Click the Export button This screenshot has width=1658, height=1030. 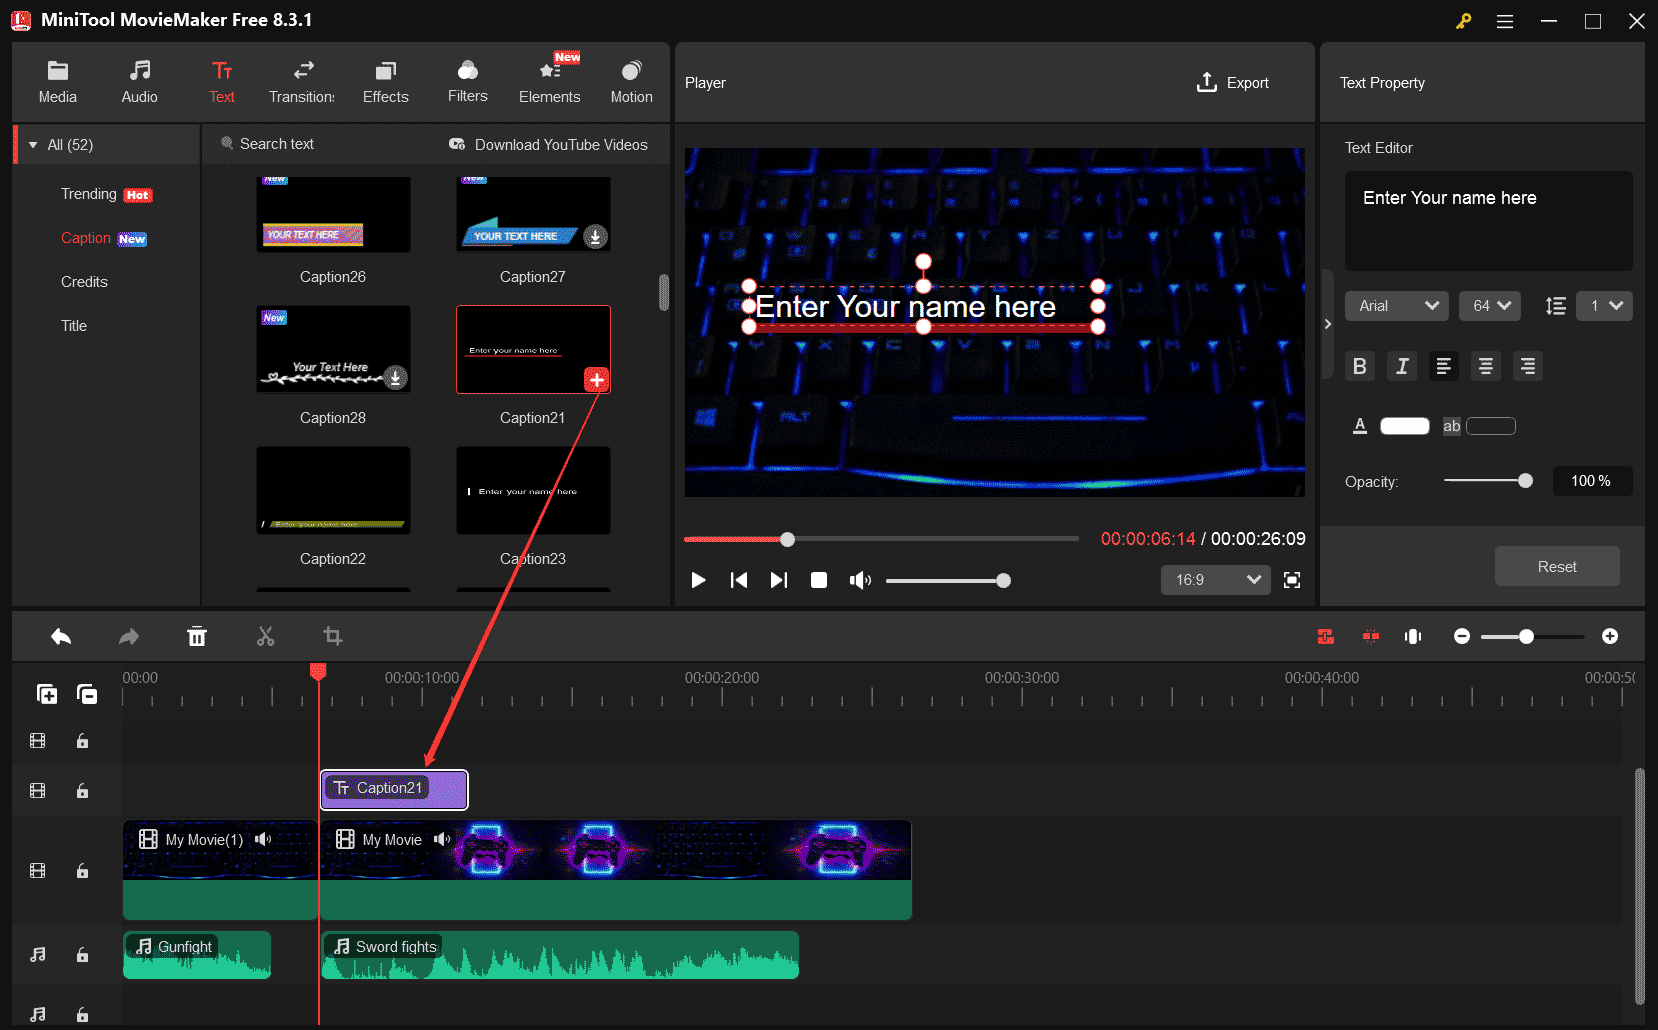coord(1233,82)
